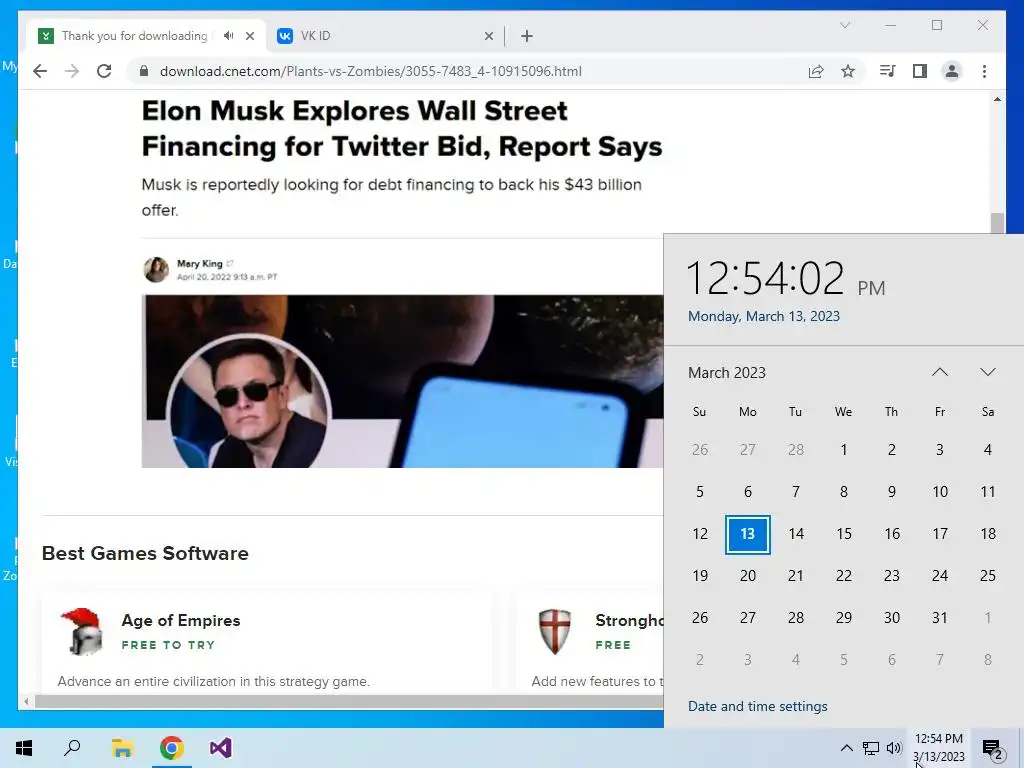Select March 31 in the calendar
The width and height of the screenshot is (1024, 768).
(x=940, y=618)
